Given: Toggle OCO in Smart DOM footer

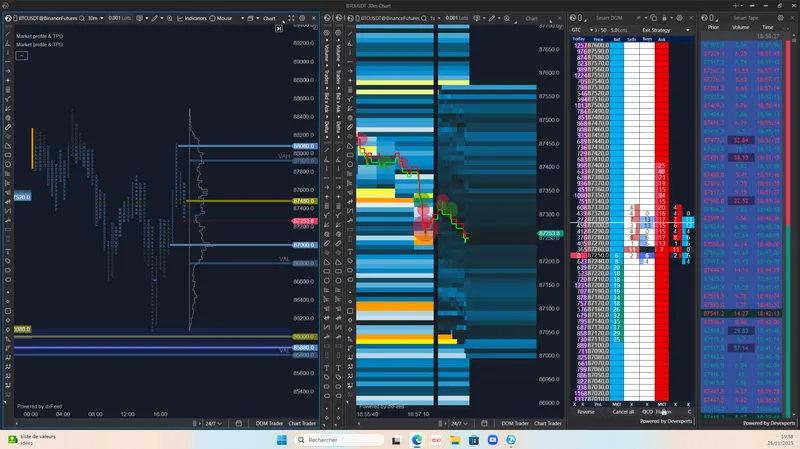Looking at the screenshot, I should pyautogui.click(x=647, y=412).
